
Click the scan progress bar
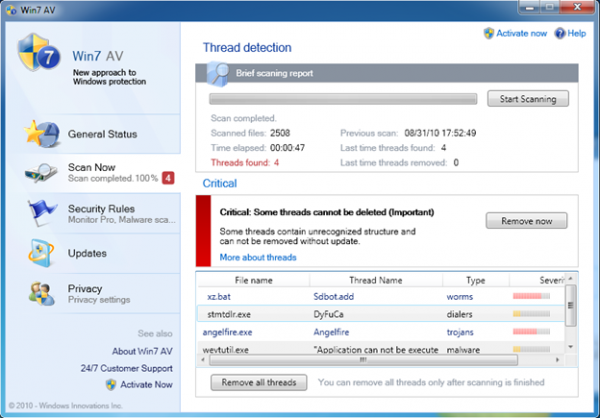pyautogui.click(x=343, y=99)
